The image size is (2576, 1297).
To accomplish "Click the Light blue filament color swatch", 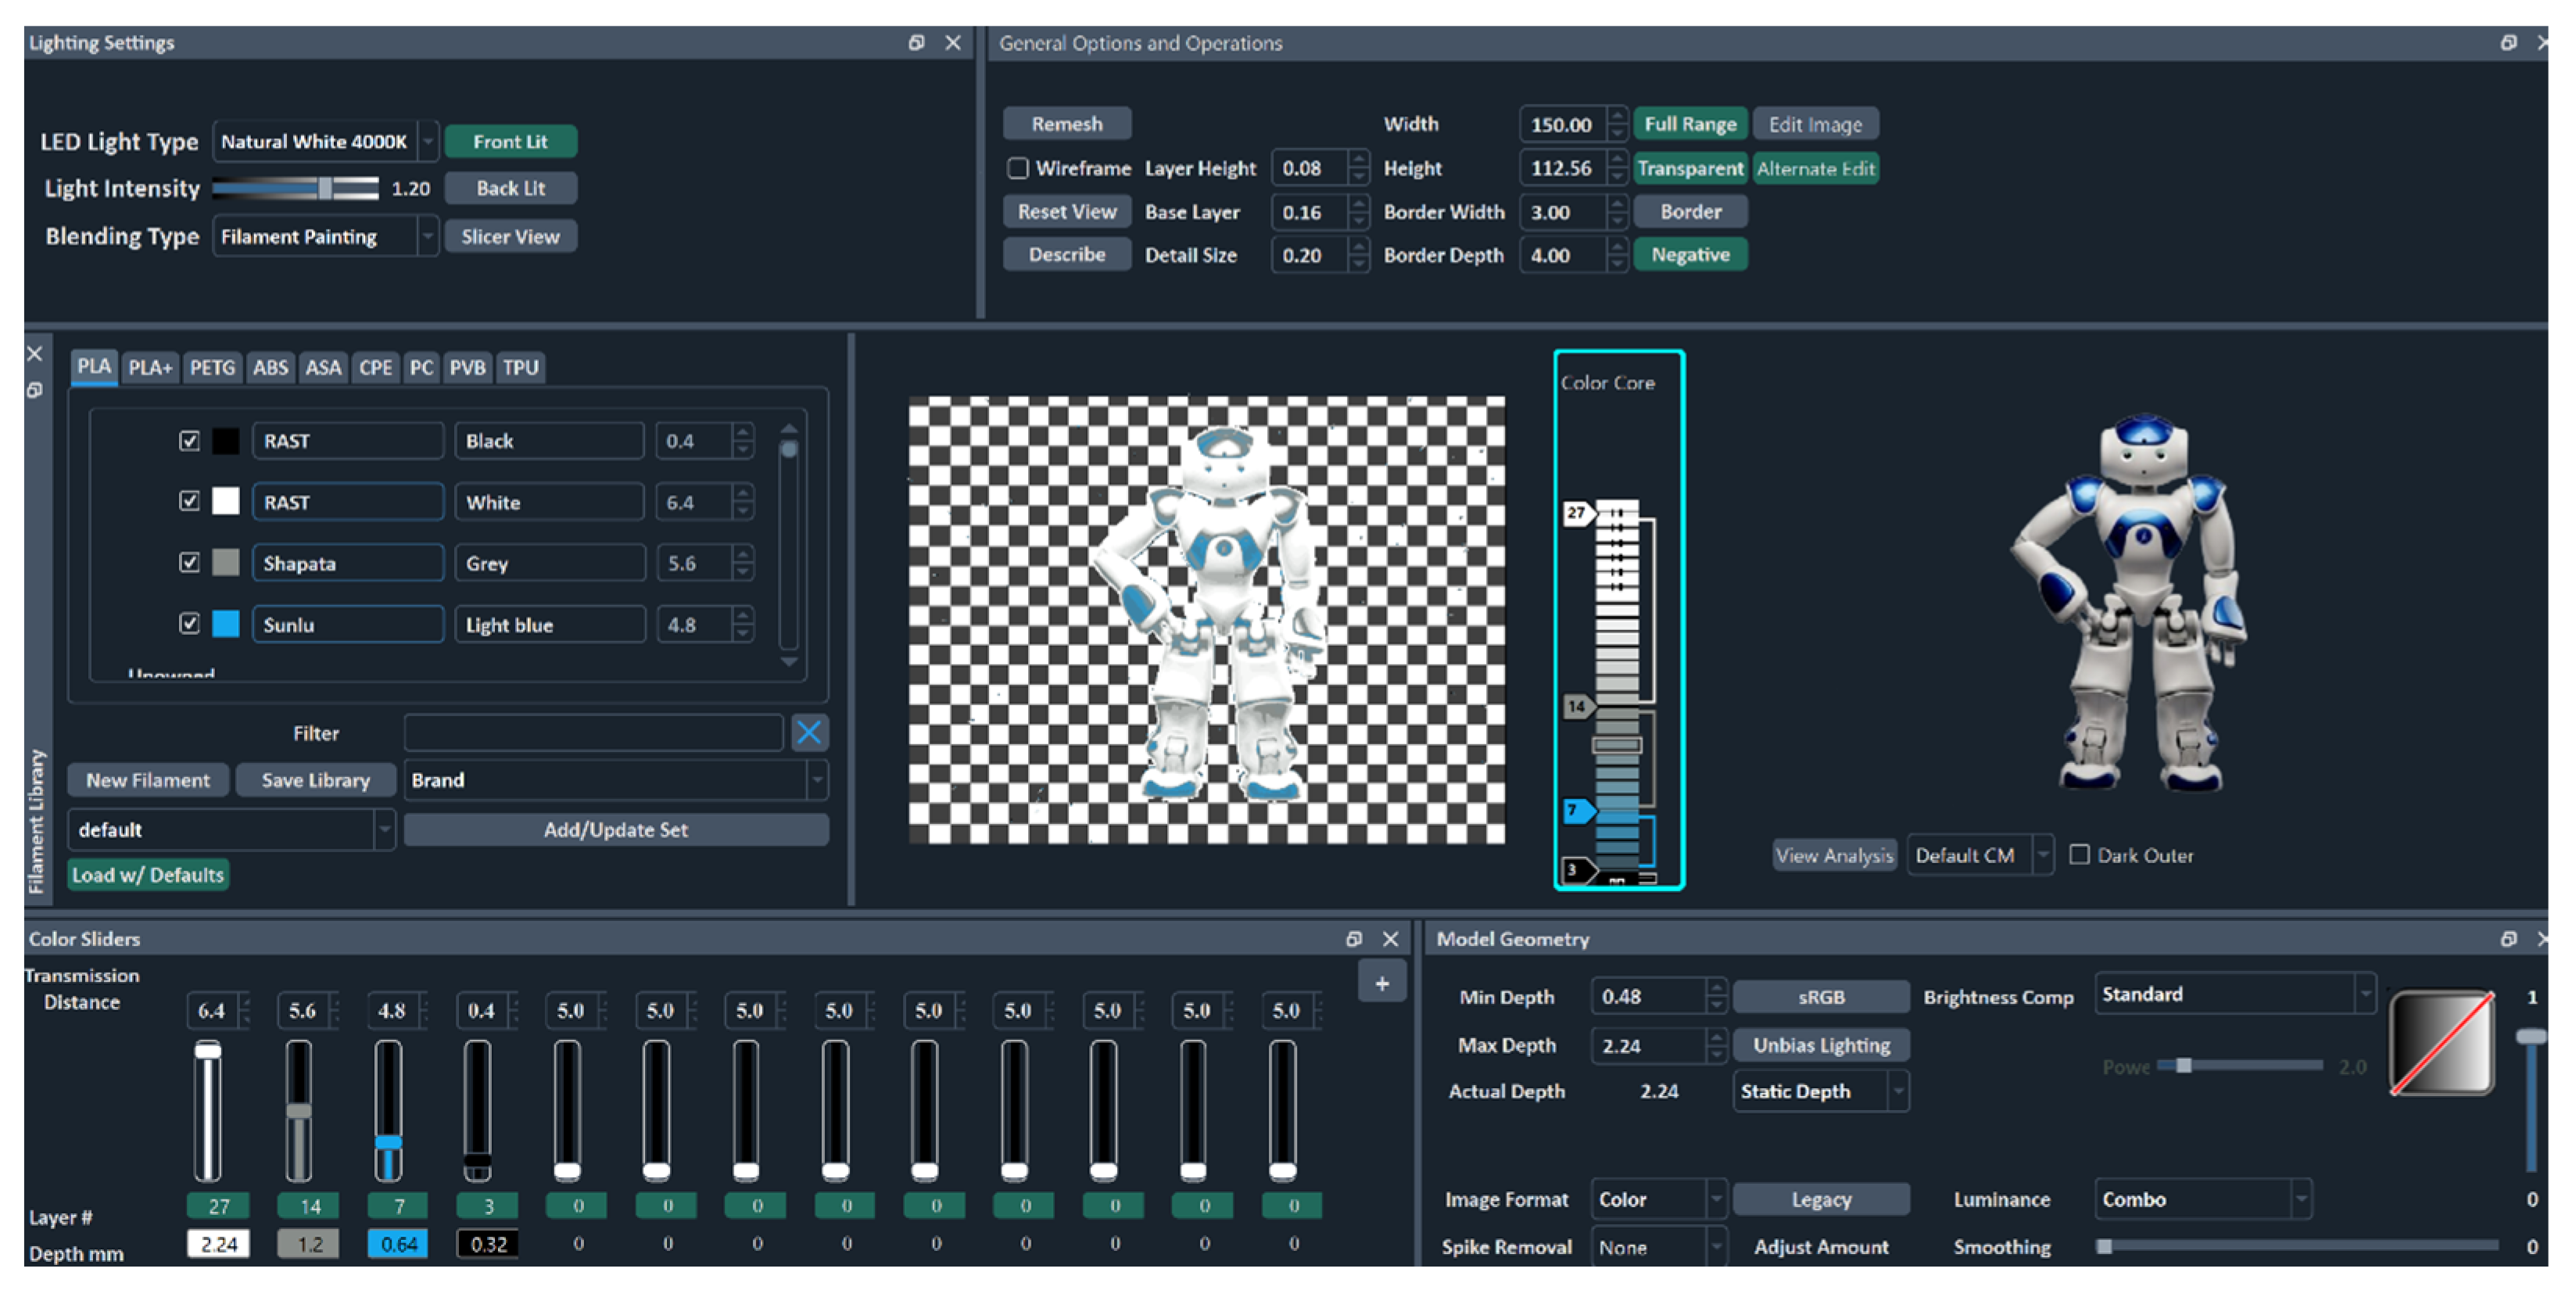I will coord(226,624).
